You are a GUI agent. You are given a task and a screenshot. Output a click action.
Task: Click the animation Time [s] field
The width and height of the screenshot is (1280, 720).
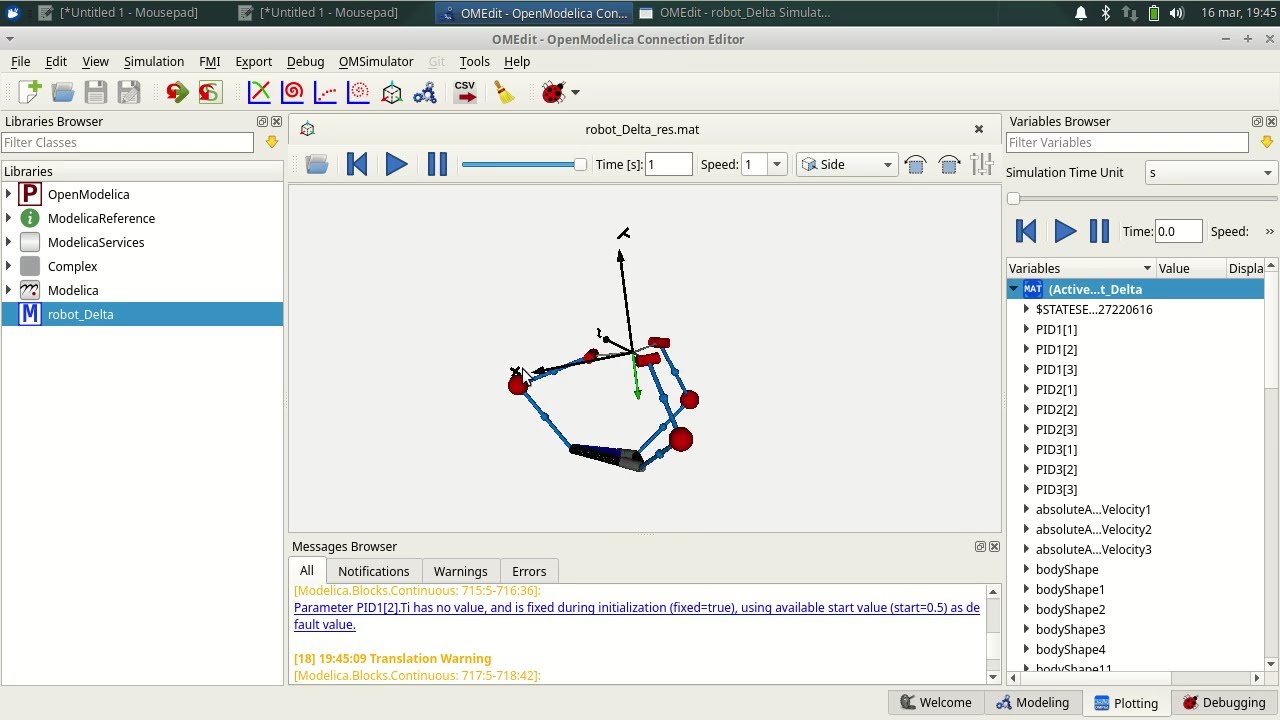[669, 164]
